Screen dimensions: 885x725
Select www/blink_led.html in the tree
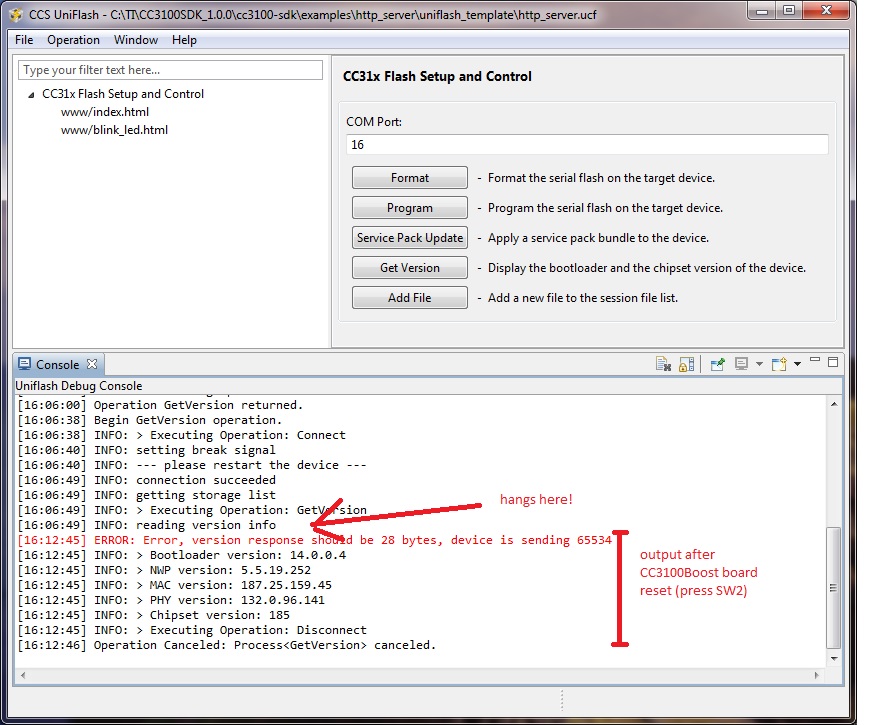pyautogui.click(x=114, y=130)
